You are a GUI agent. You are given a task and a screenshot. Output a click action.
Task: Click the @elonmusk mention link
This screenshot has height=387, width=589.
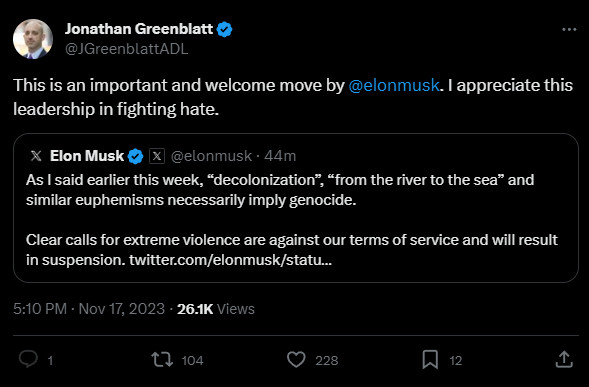[394, 85]
